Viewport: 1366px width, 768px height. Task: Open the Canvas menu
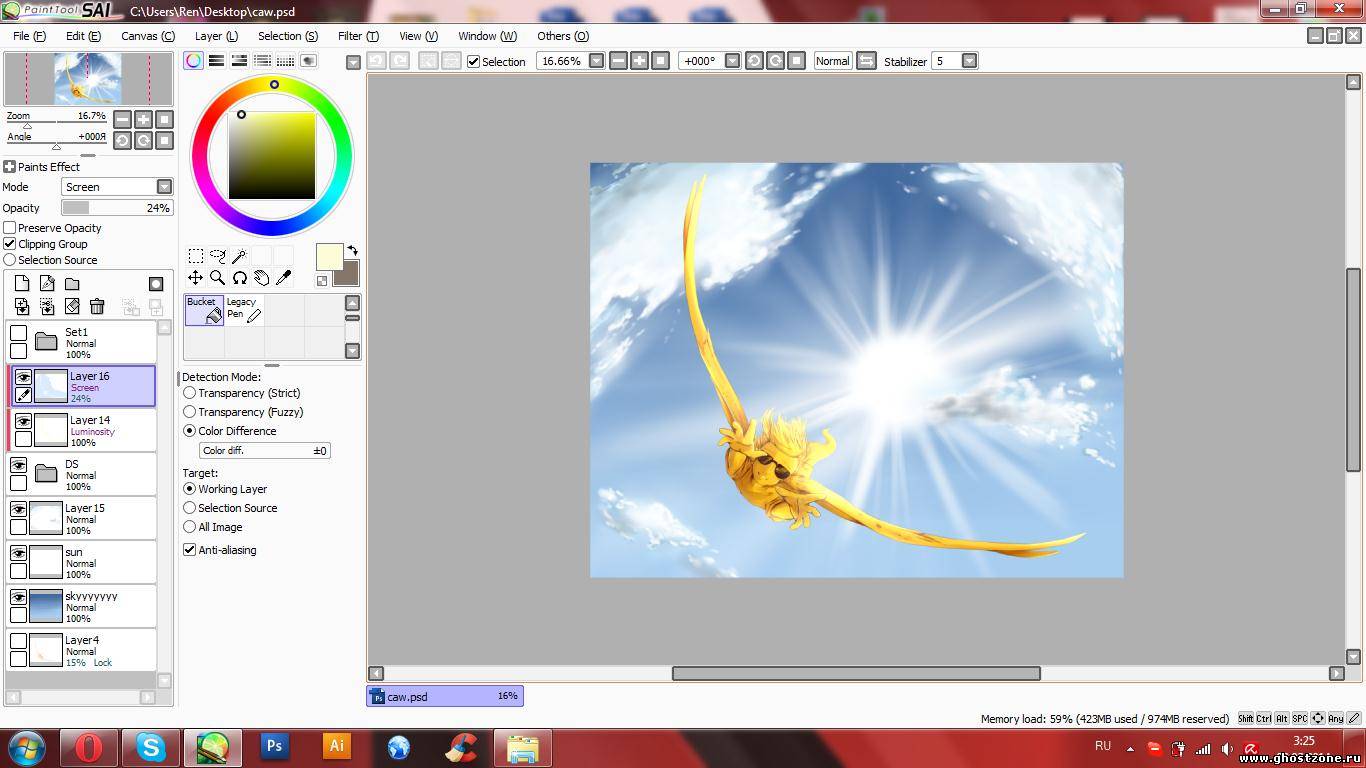click(148, 36)
